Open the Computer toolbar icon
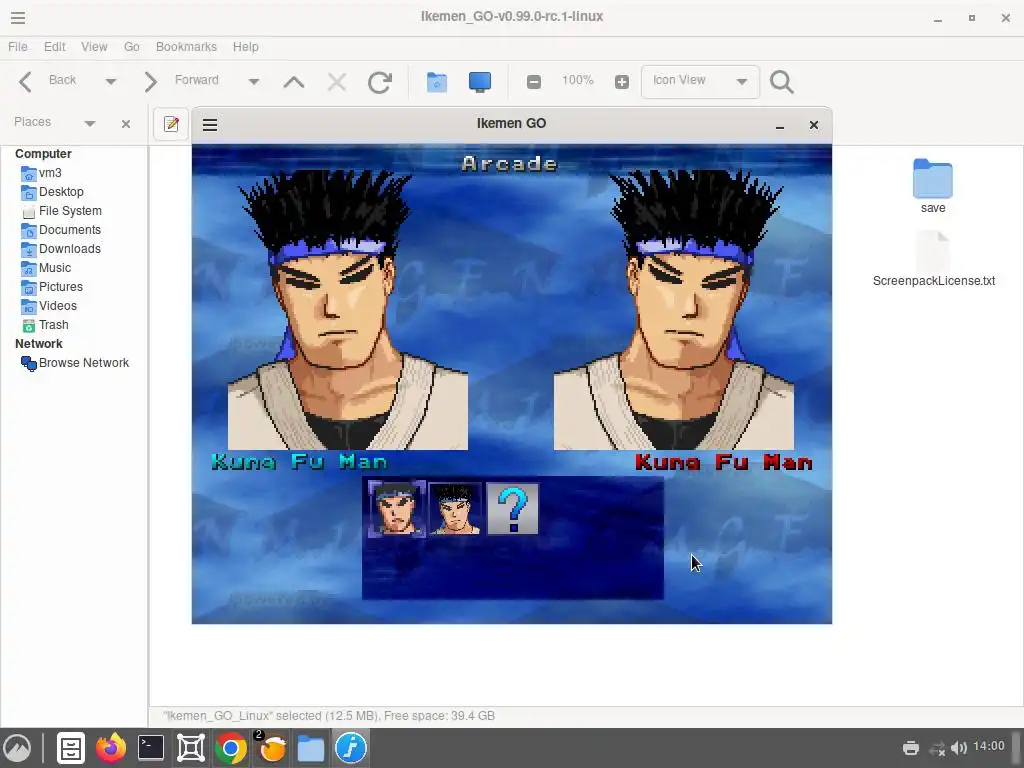The image size is (1024, 768). pyautogui.click(x=480, y=82)
